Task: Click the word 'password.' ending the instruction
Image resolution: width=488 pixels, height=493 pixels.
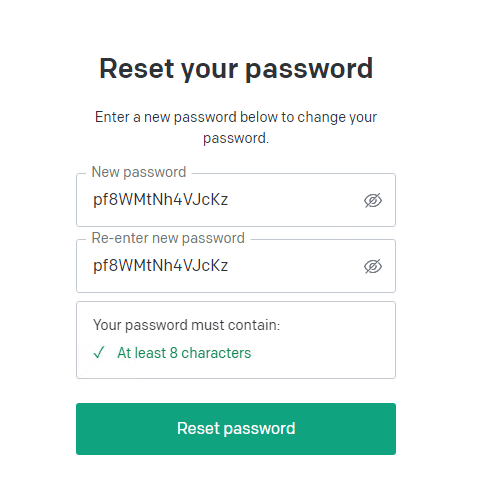Action: 236,138
